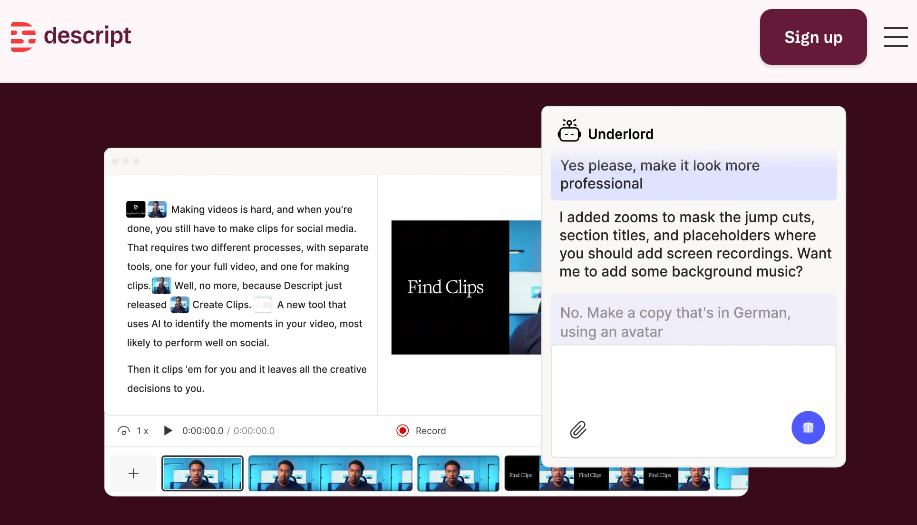Click the speaker thumbnail before 'Well, no more'
The image size is (917, 525).
[x=161, y=286]
